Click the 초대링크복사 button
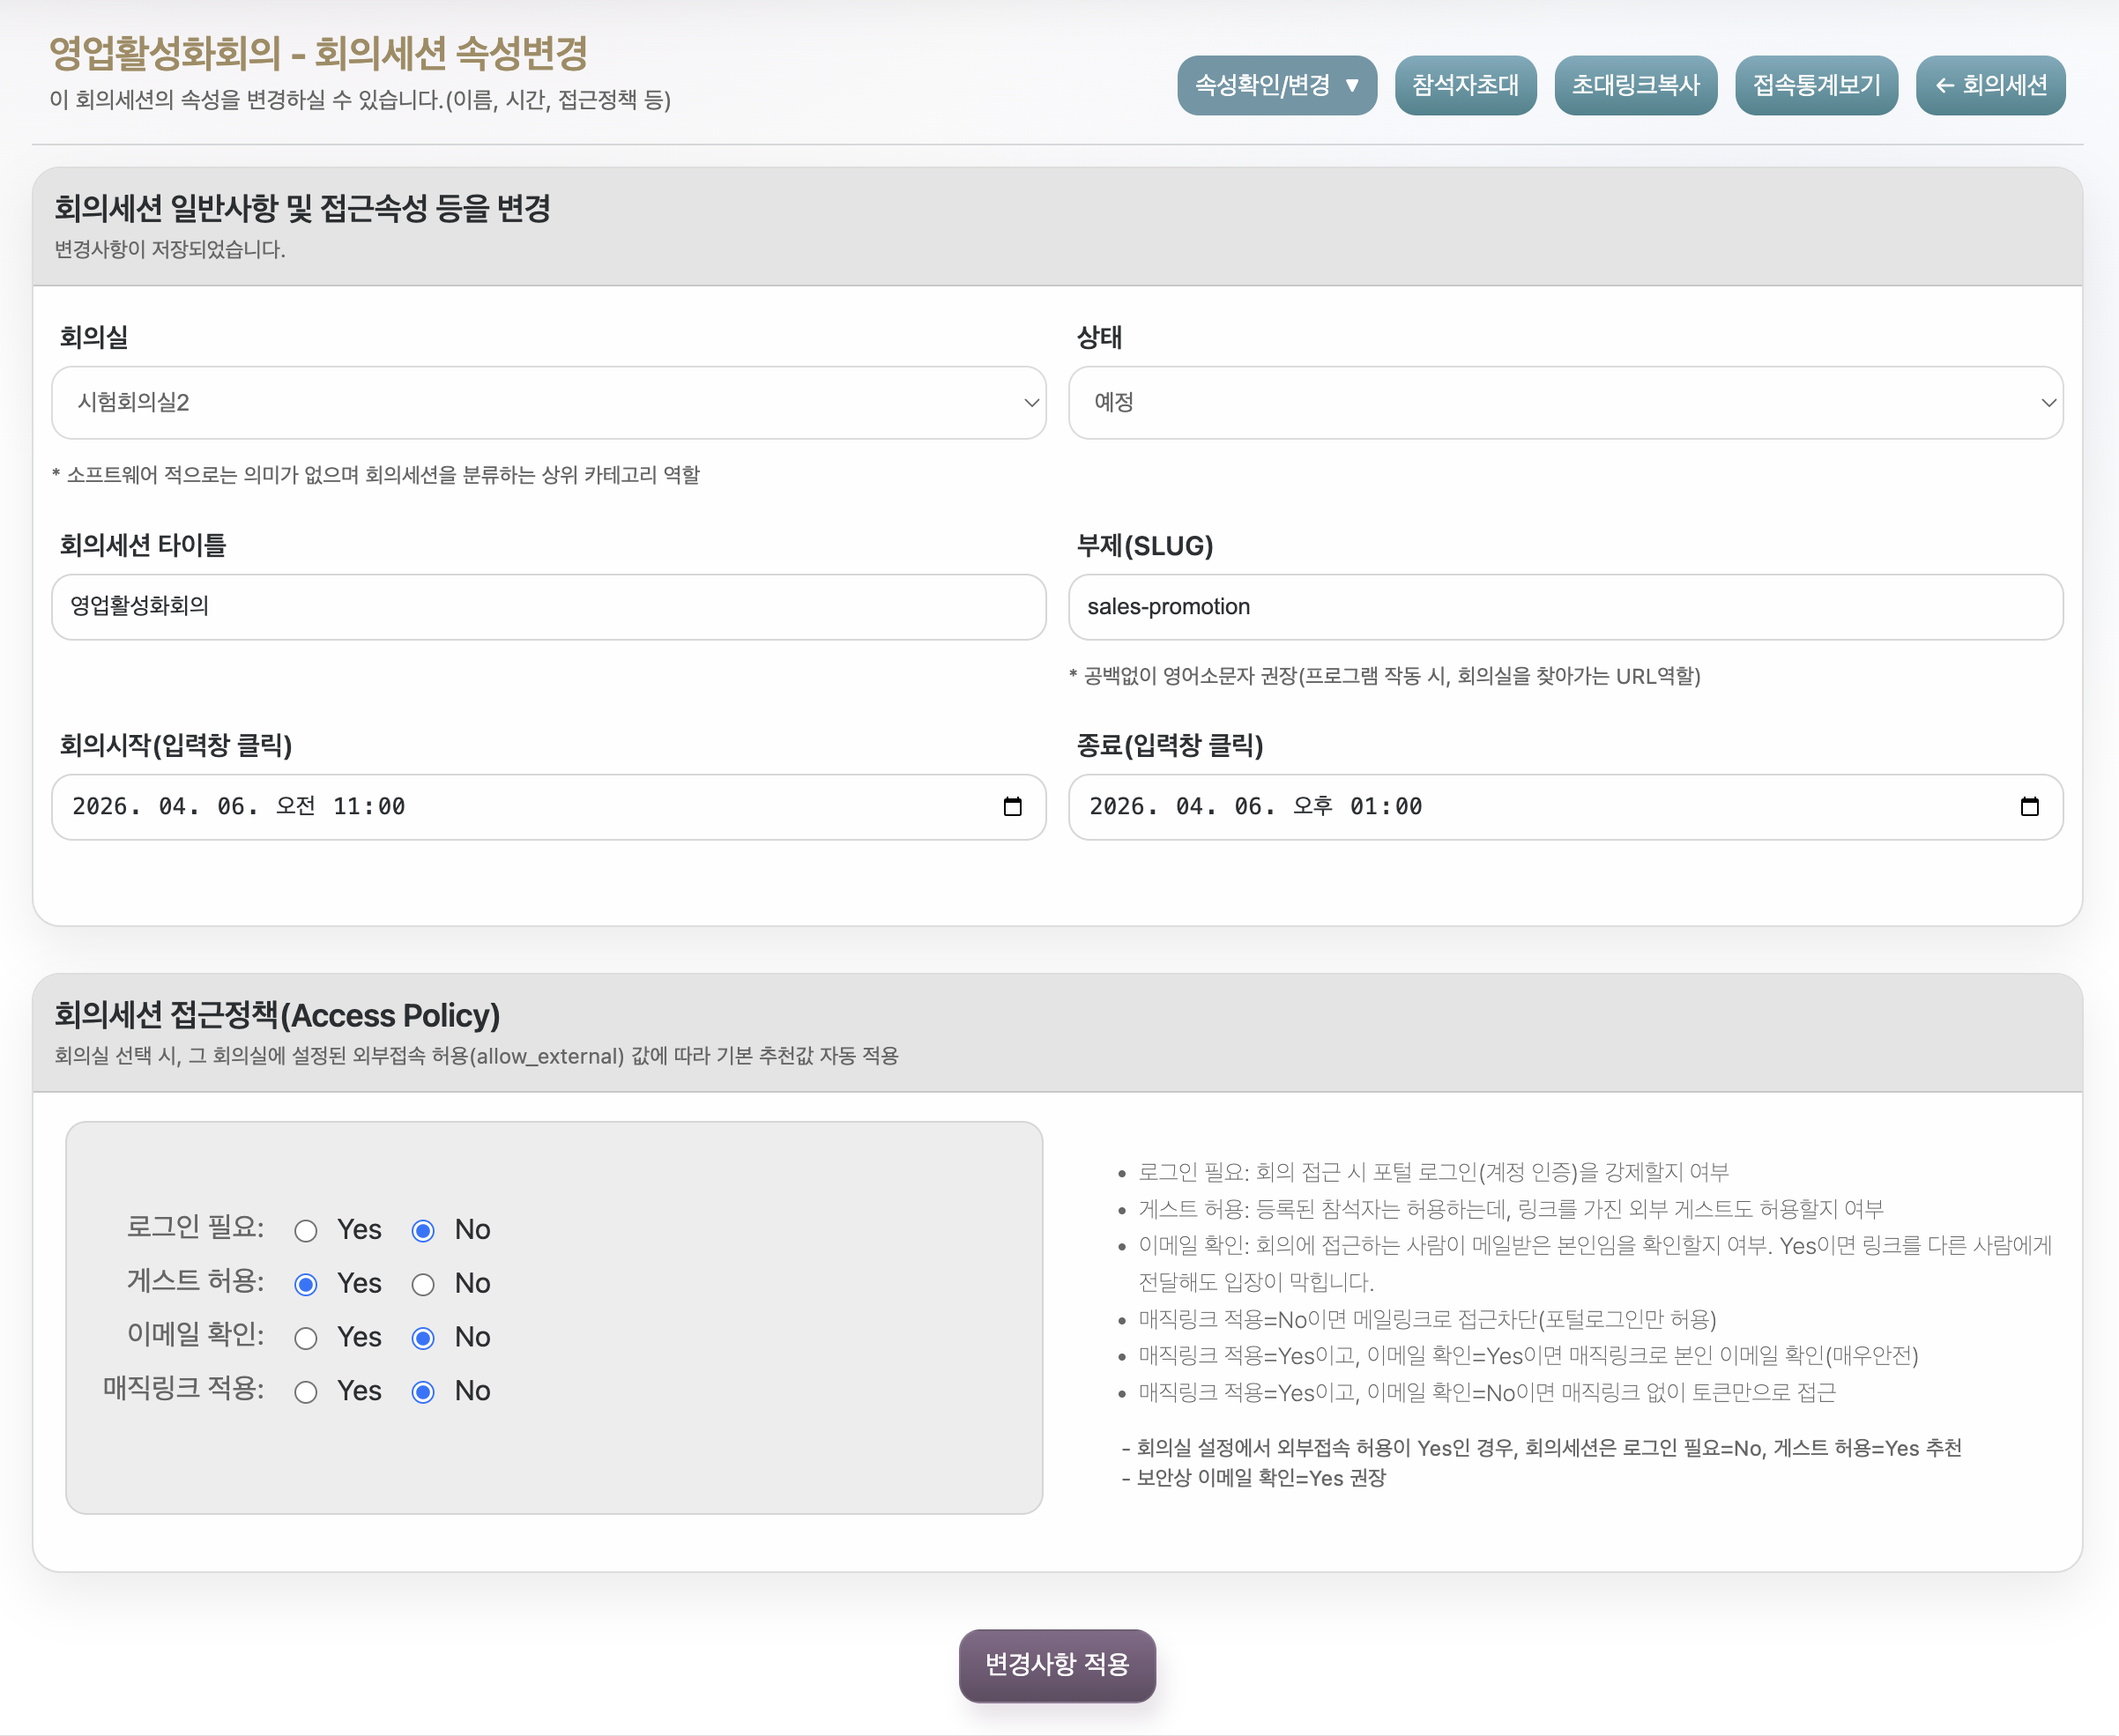Screen dimensions: 2119x1736 (1635, 86)
